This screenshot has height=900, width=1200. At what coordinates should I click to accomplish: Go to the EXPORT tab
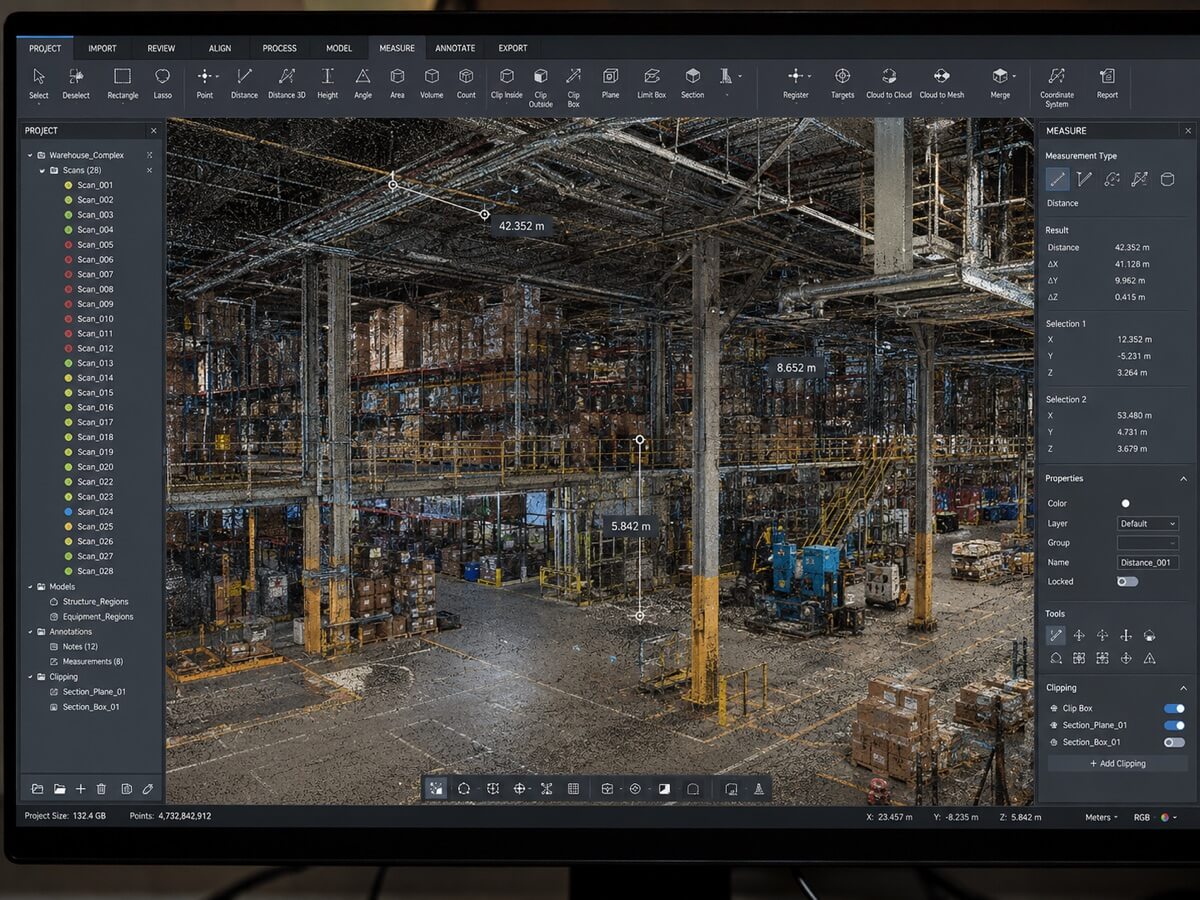point(513,48)
